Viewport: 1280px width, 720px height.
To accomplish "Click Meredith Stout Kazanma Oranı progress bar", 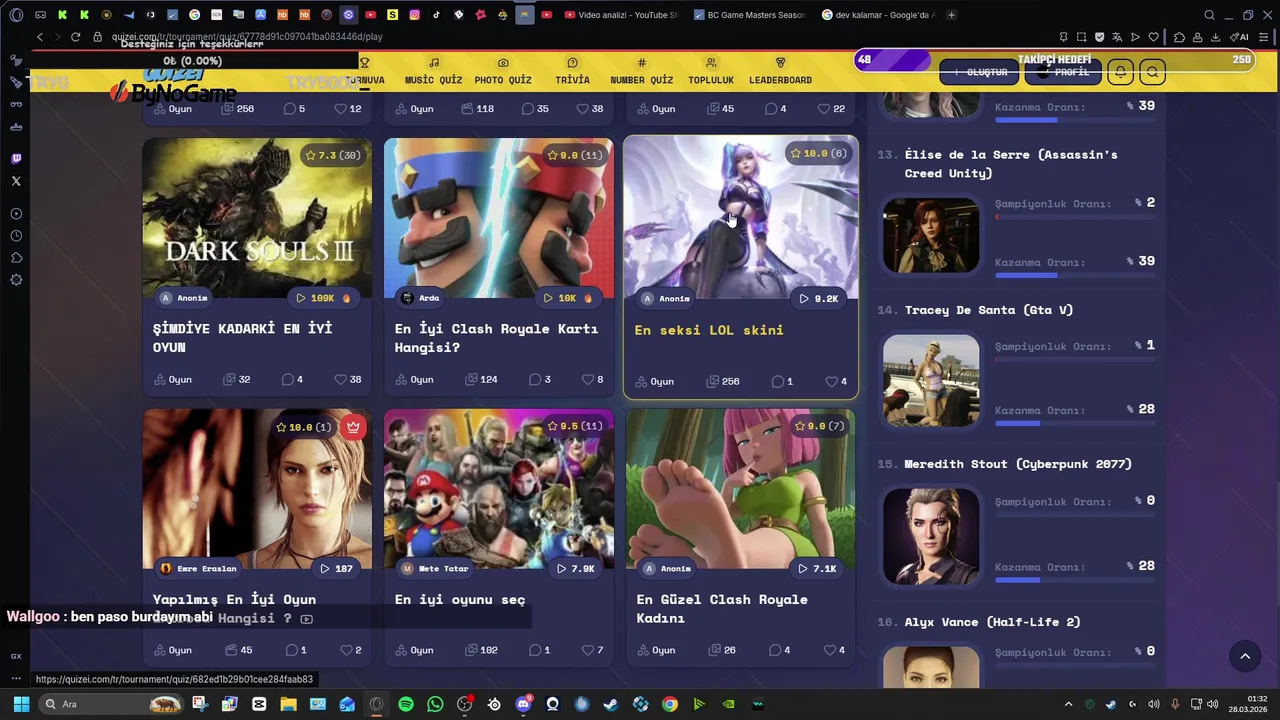I will point(1076,579).
